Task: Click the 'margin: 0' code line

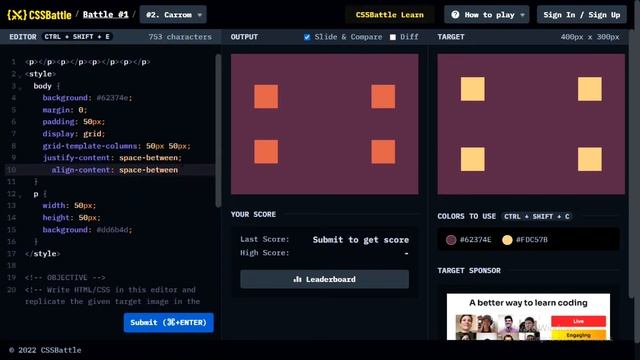Action: (x=64, y=110)
